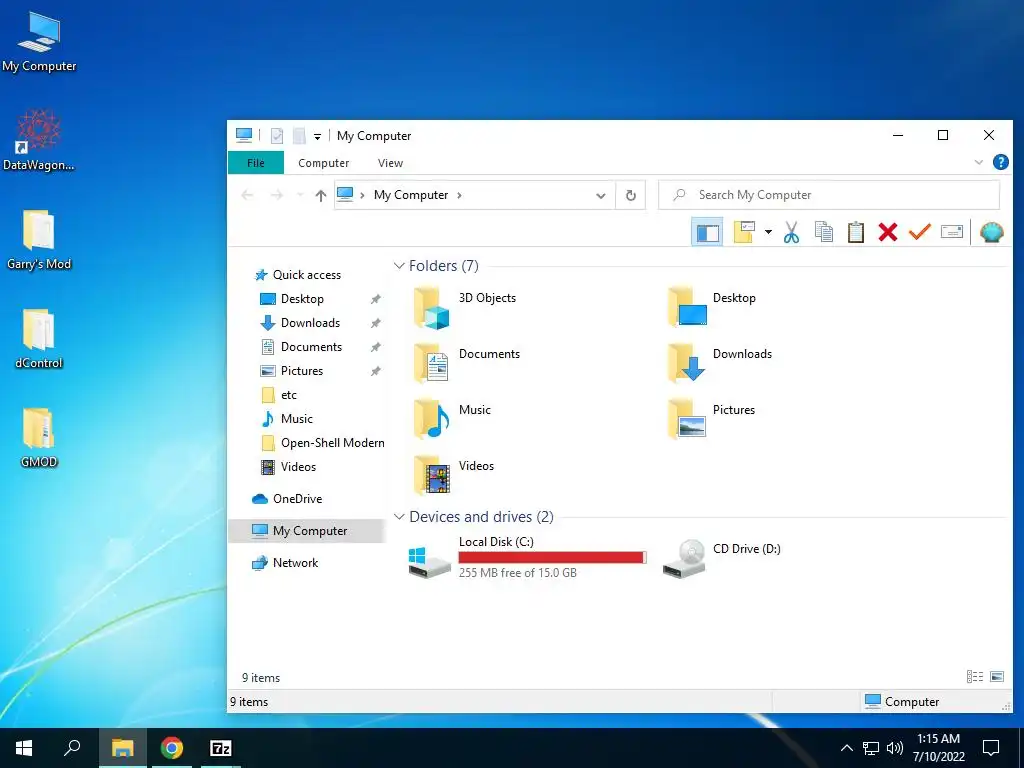Open dropdown arrow next to folder options icon
Image resolution: width=1024 pixels, height=768 pixels.
(768, 232)
